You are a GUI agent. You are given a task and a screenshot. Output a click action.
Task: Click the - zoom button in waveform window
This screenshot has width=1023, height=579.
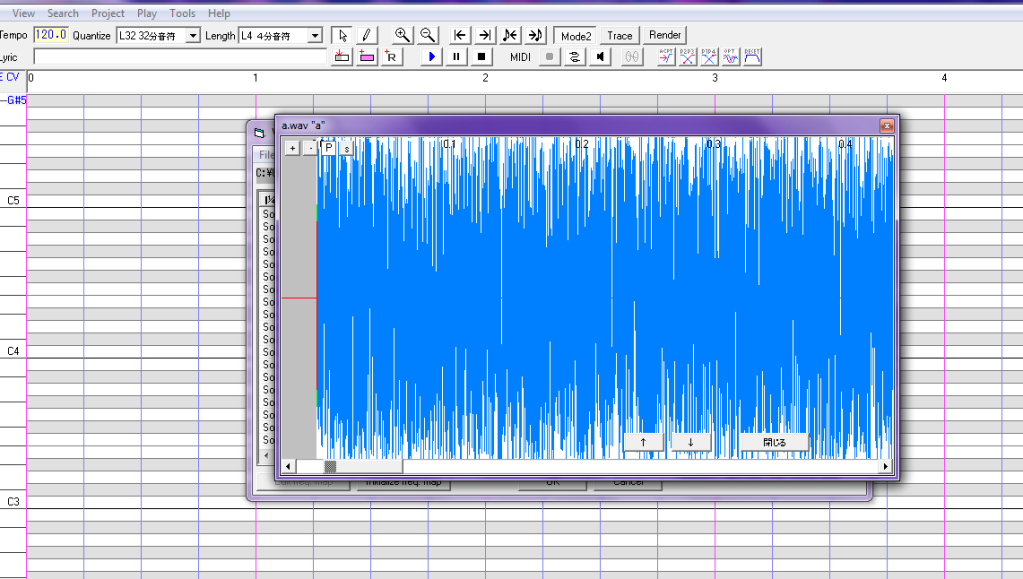tap(311, 148)
